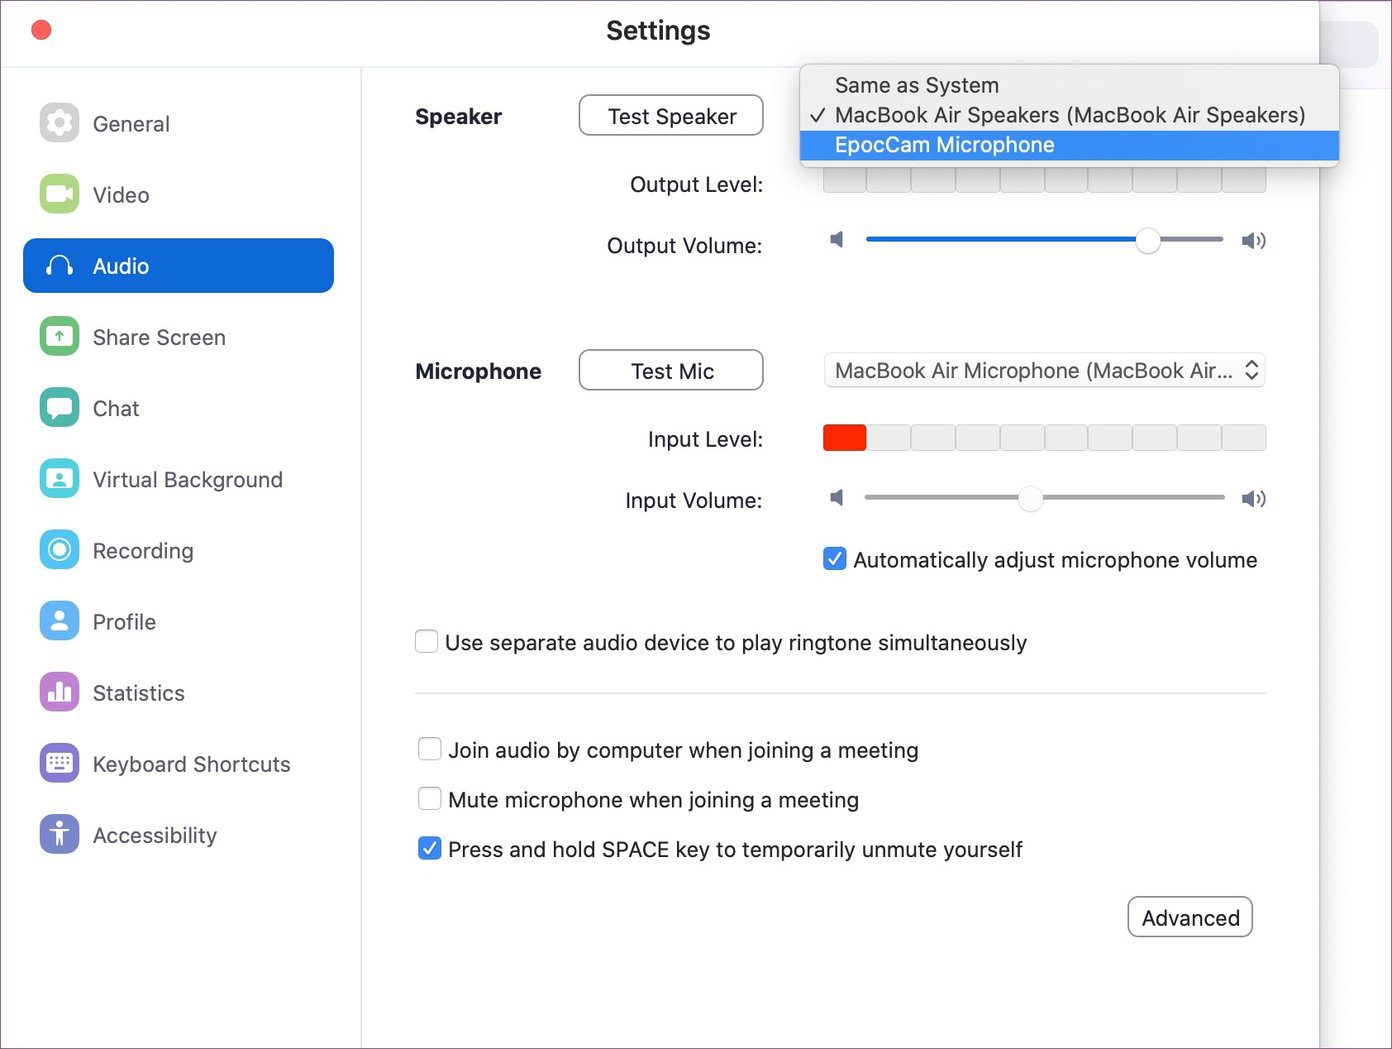Click the Output Volume slider handle
This screenshot has width=1392, height=1049.
pyautogui.click(x=1148, y=240)
